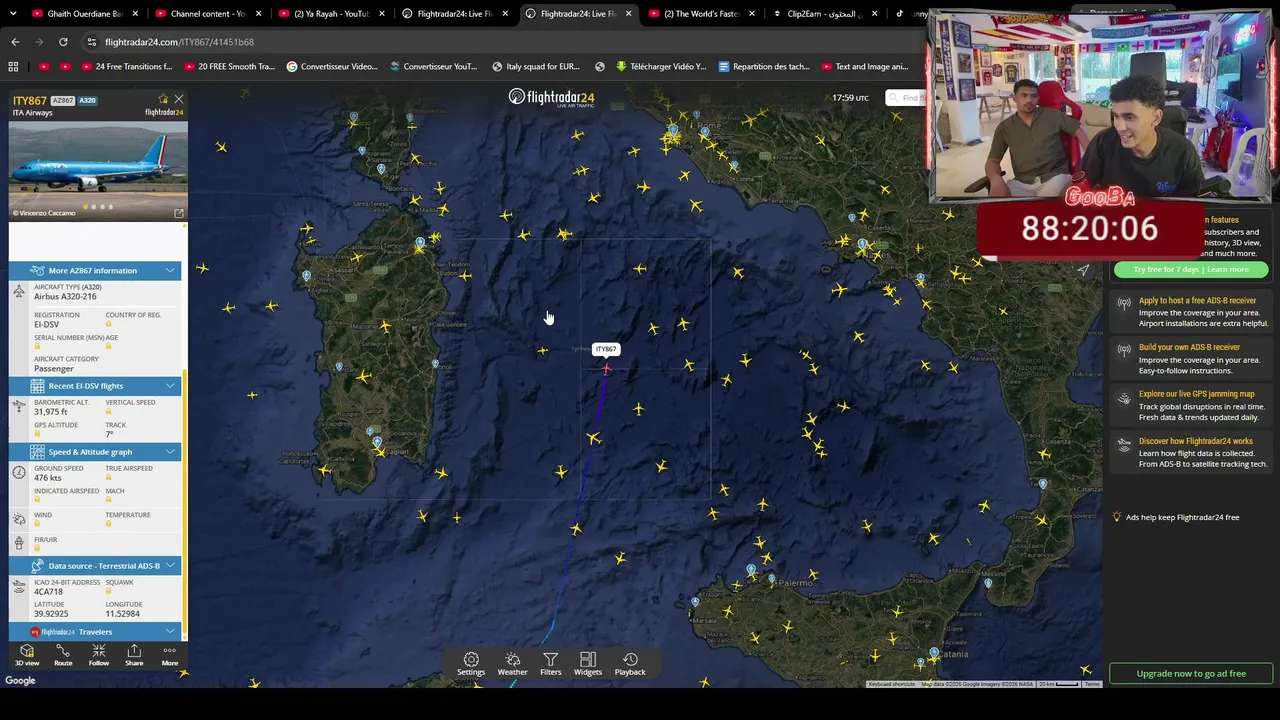Click the ITY867 callsign label on map

[606, 349]
